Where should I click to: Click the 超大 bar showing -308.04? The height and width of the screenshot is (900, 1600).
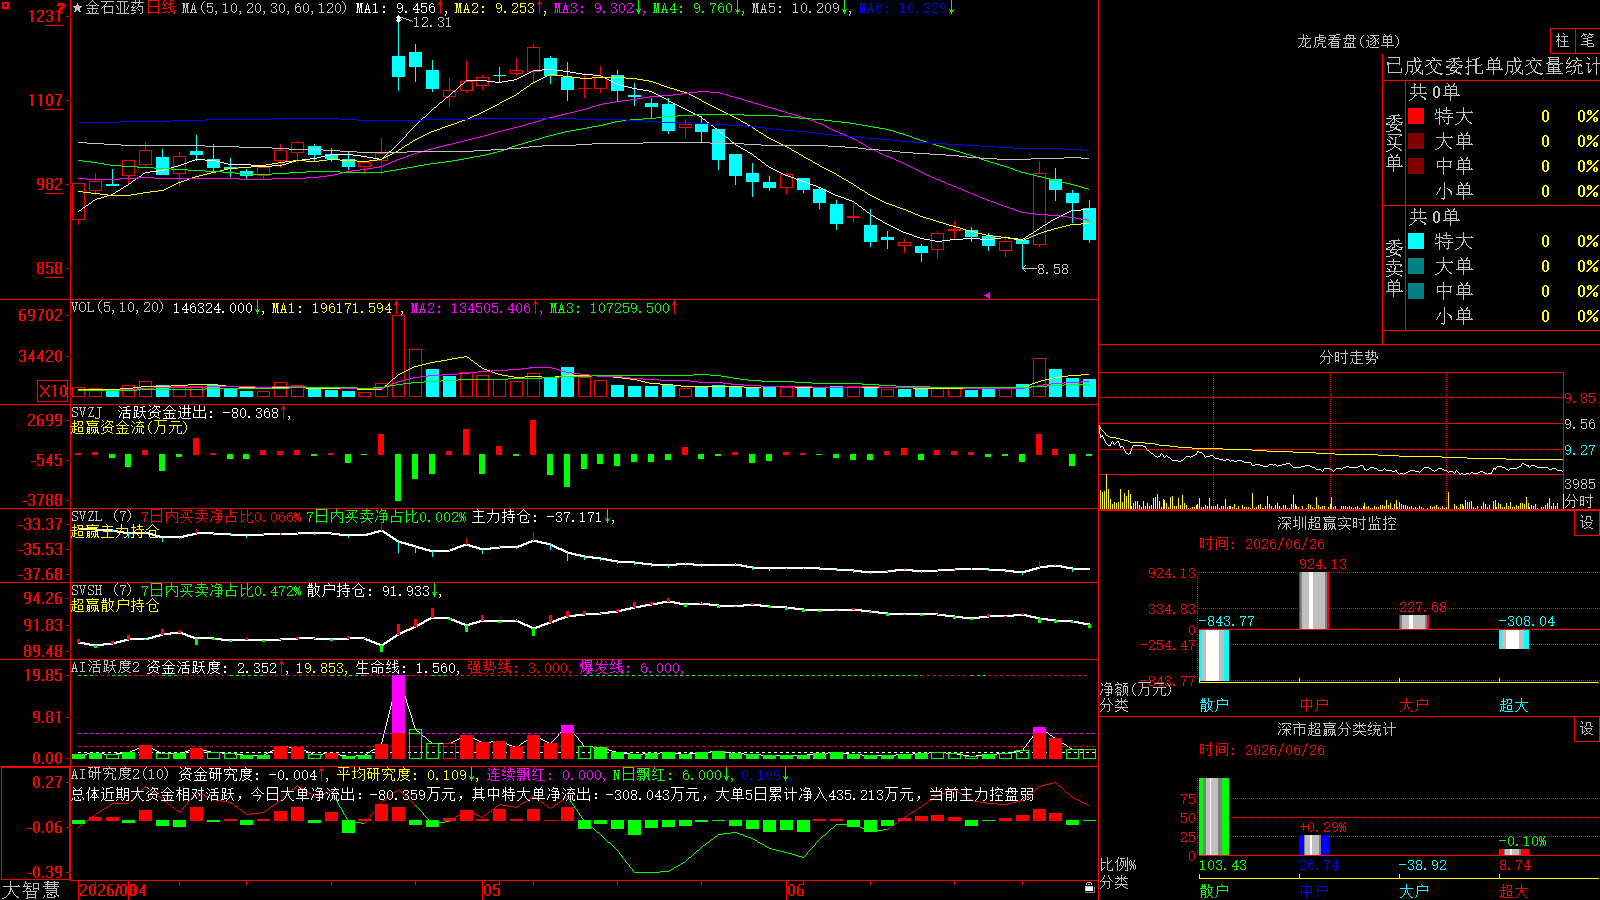[1513, 639]
